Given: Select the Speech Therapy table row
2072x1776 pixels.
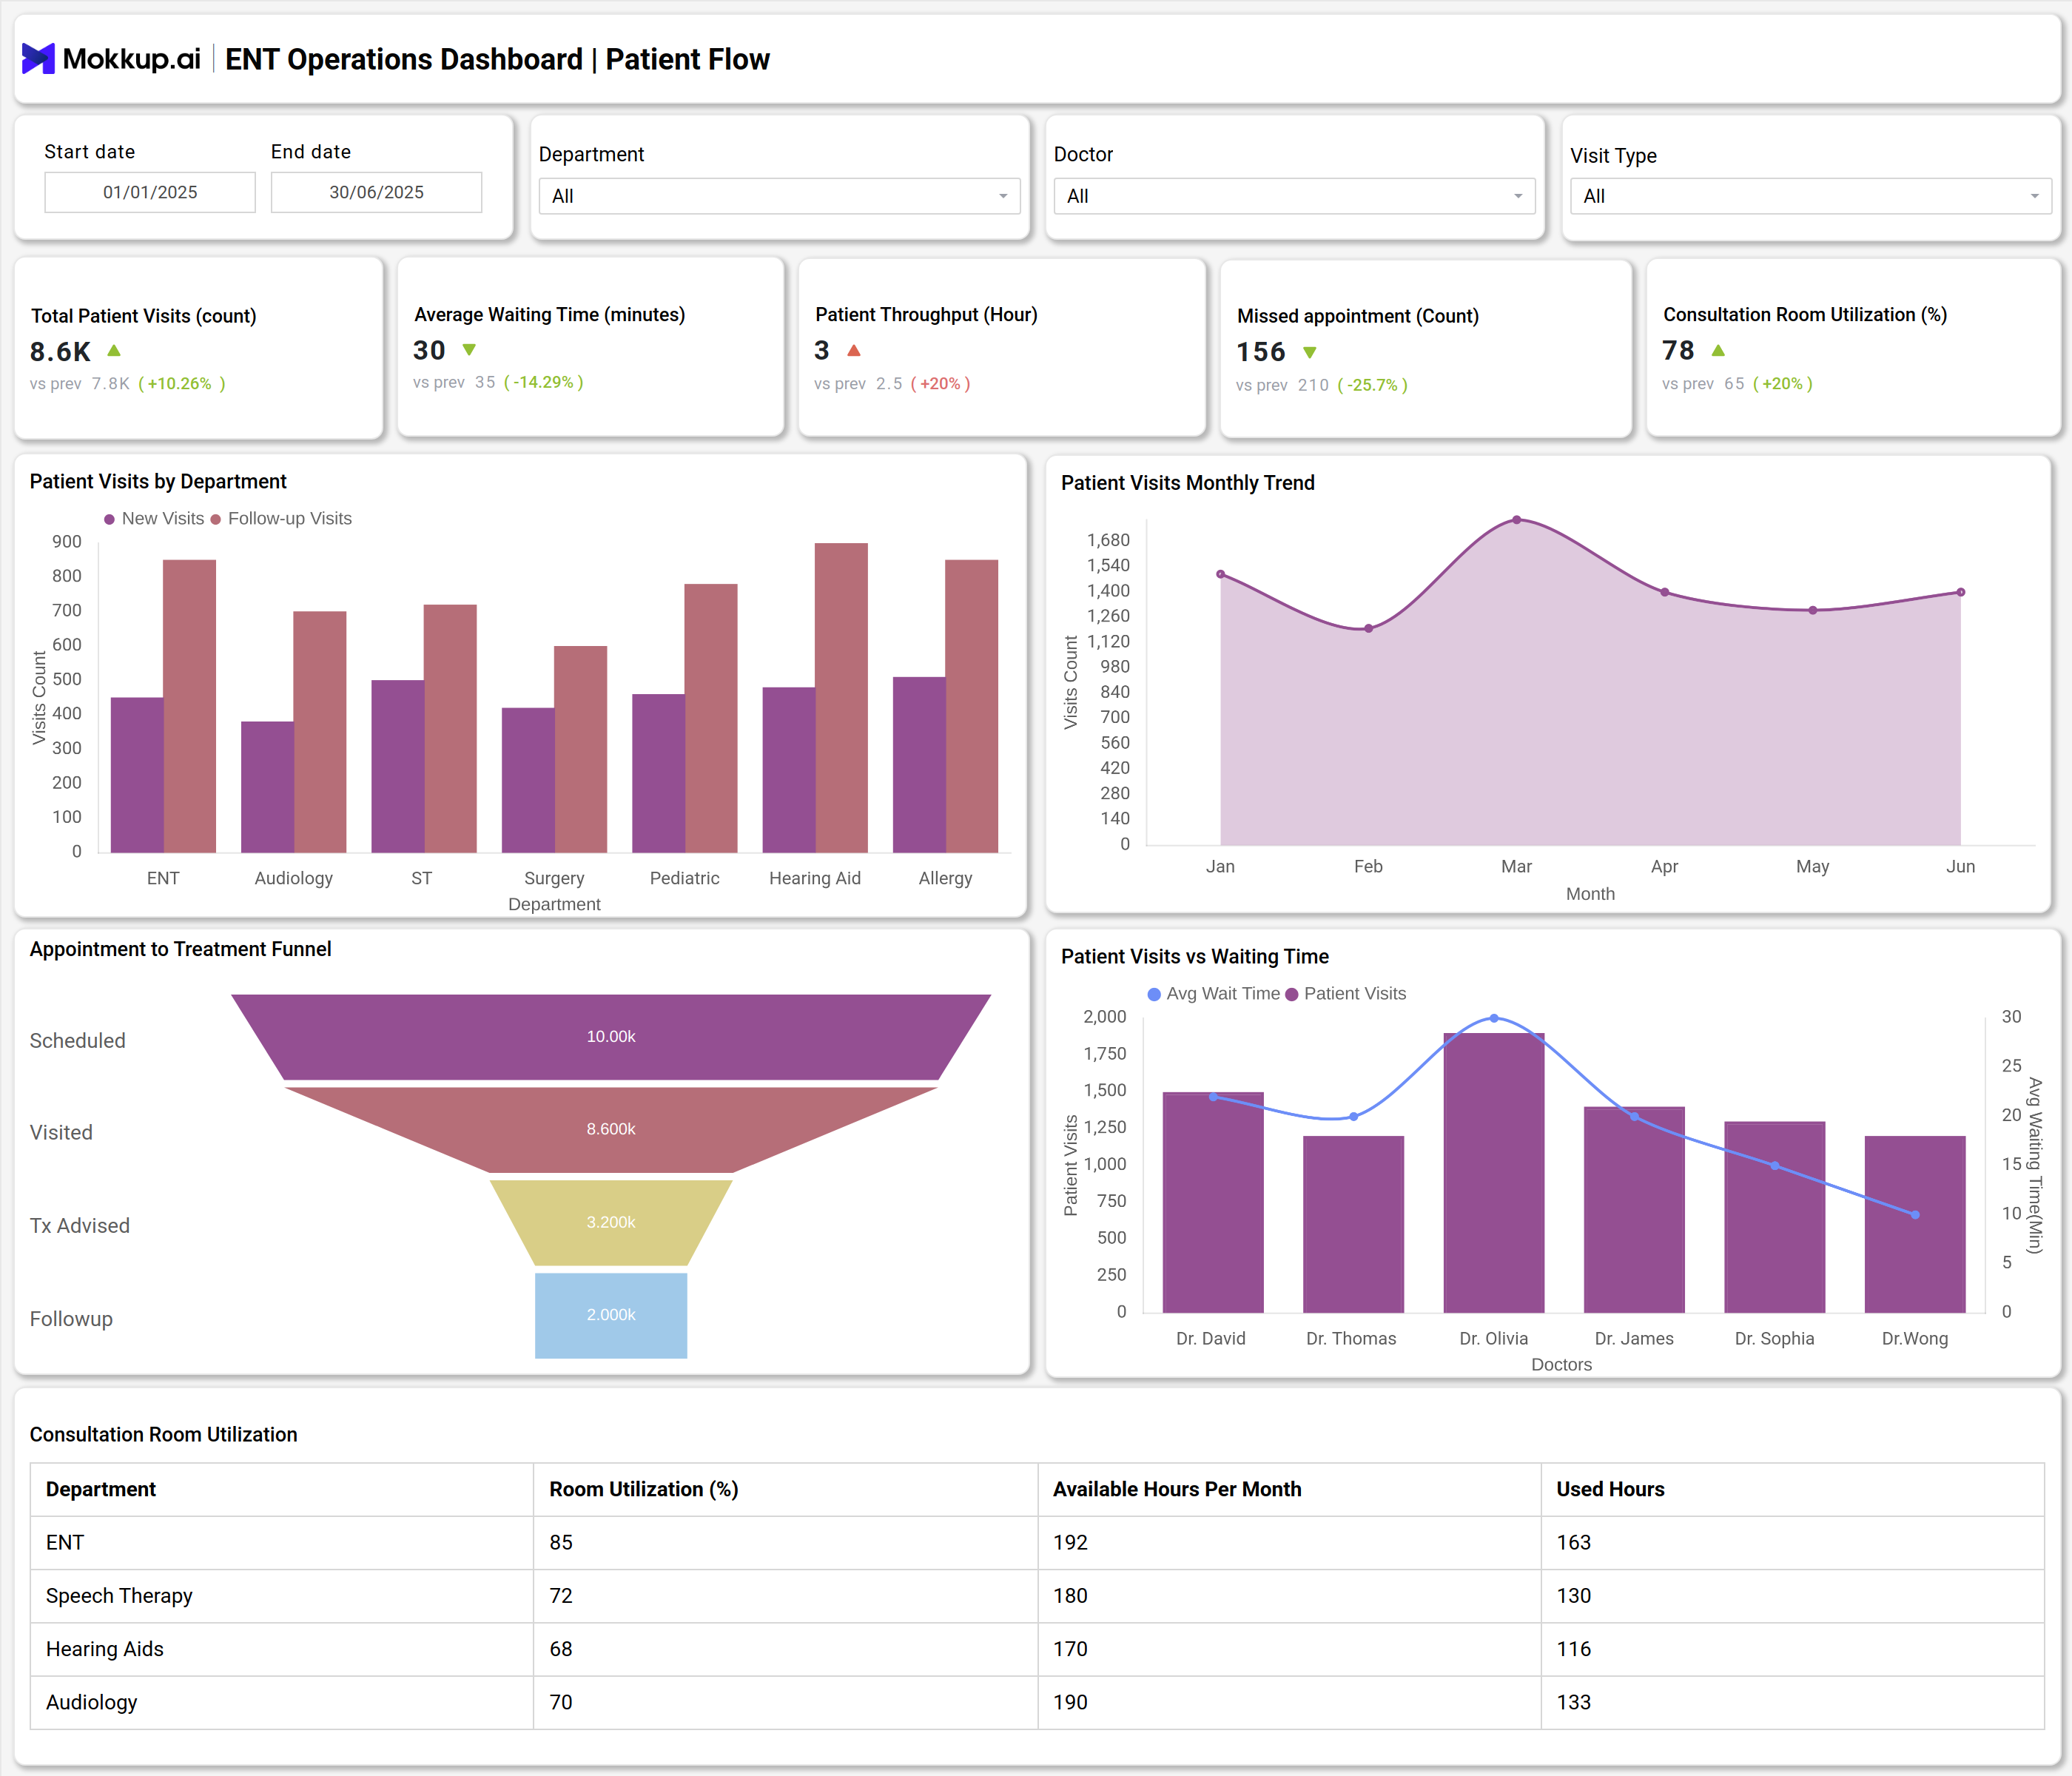Looking at the screenshot, I should [1037, 1596].
